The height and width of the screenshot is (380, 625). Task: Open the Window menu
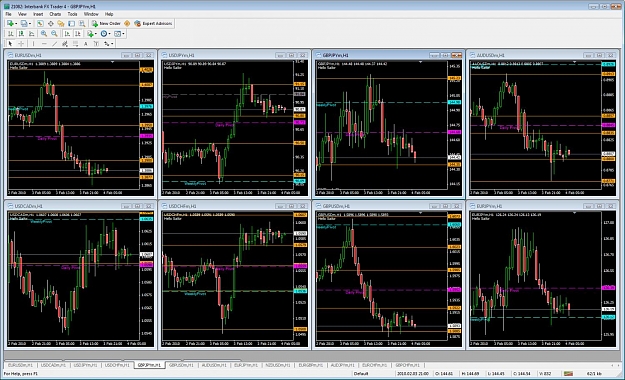(91, 14)
